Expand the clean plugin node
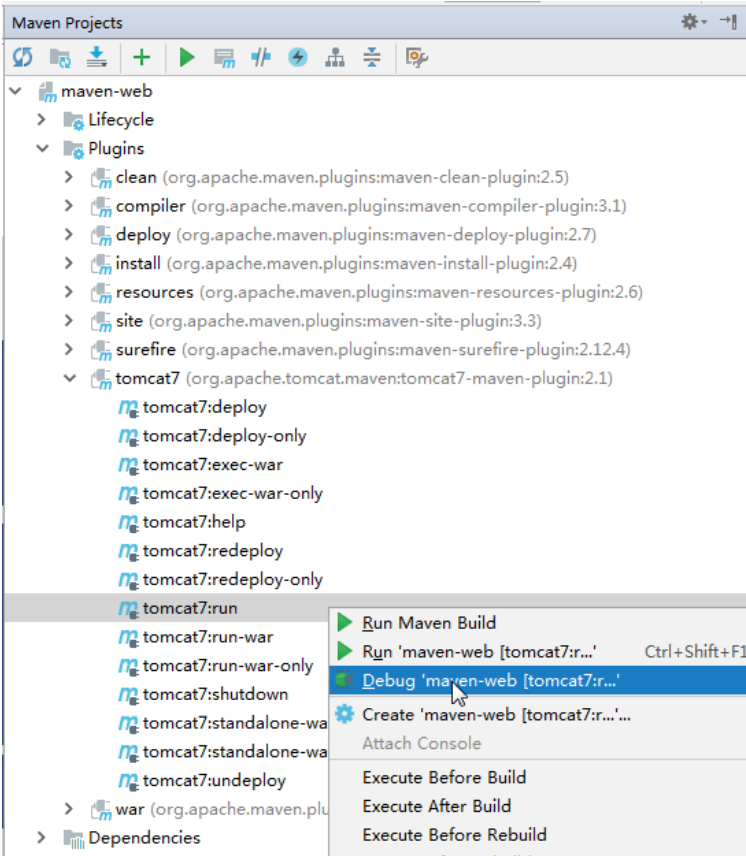Image resolution: width=746 pixels, height=856 pixels. tap(69, 177)
